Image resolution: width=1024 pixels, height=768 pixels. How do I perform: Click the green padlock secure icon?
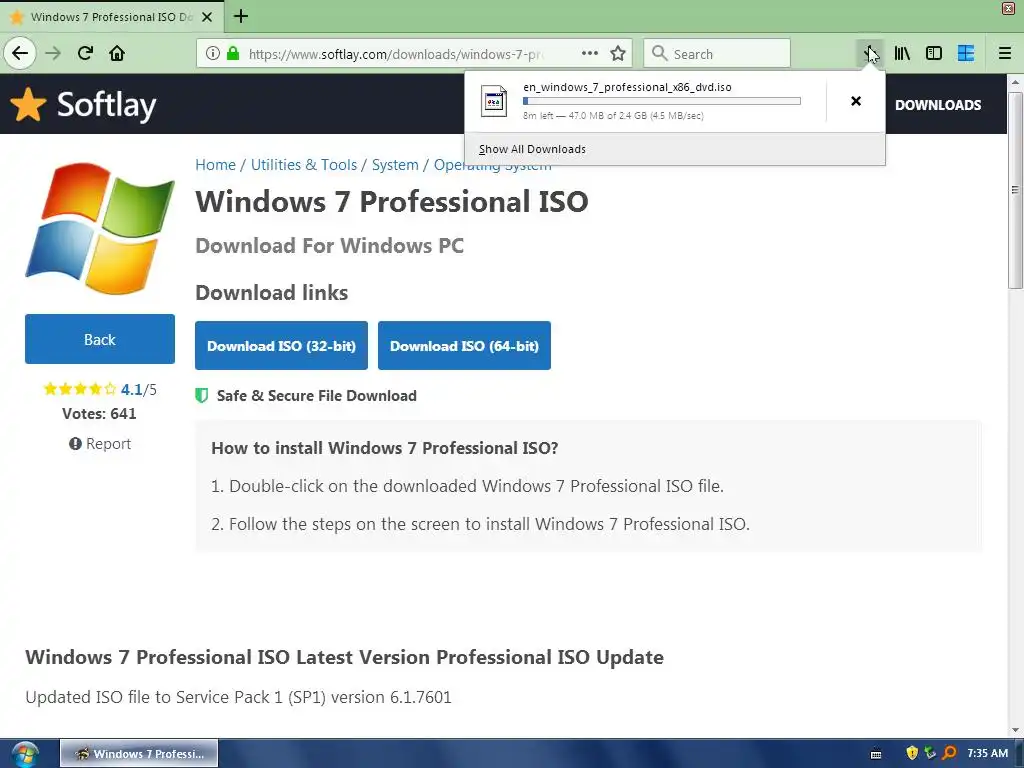[x=232, y=53]
